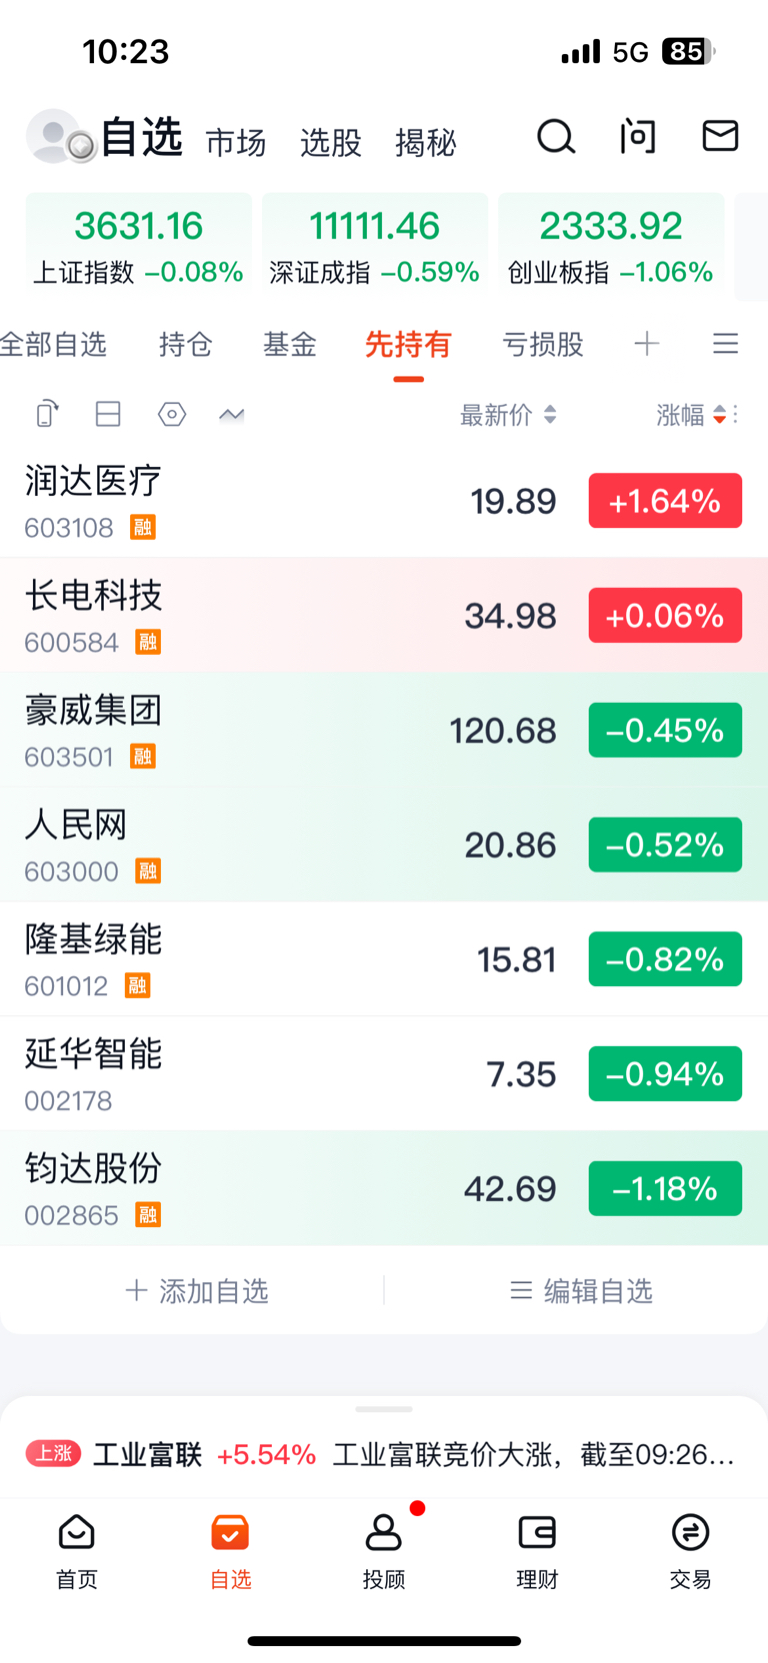
Task: Tap the hexagon settings icon
Action: (172, 414)
